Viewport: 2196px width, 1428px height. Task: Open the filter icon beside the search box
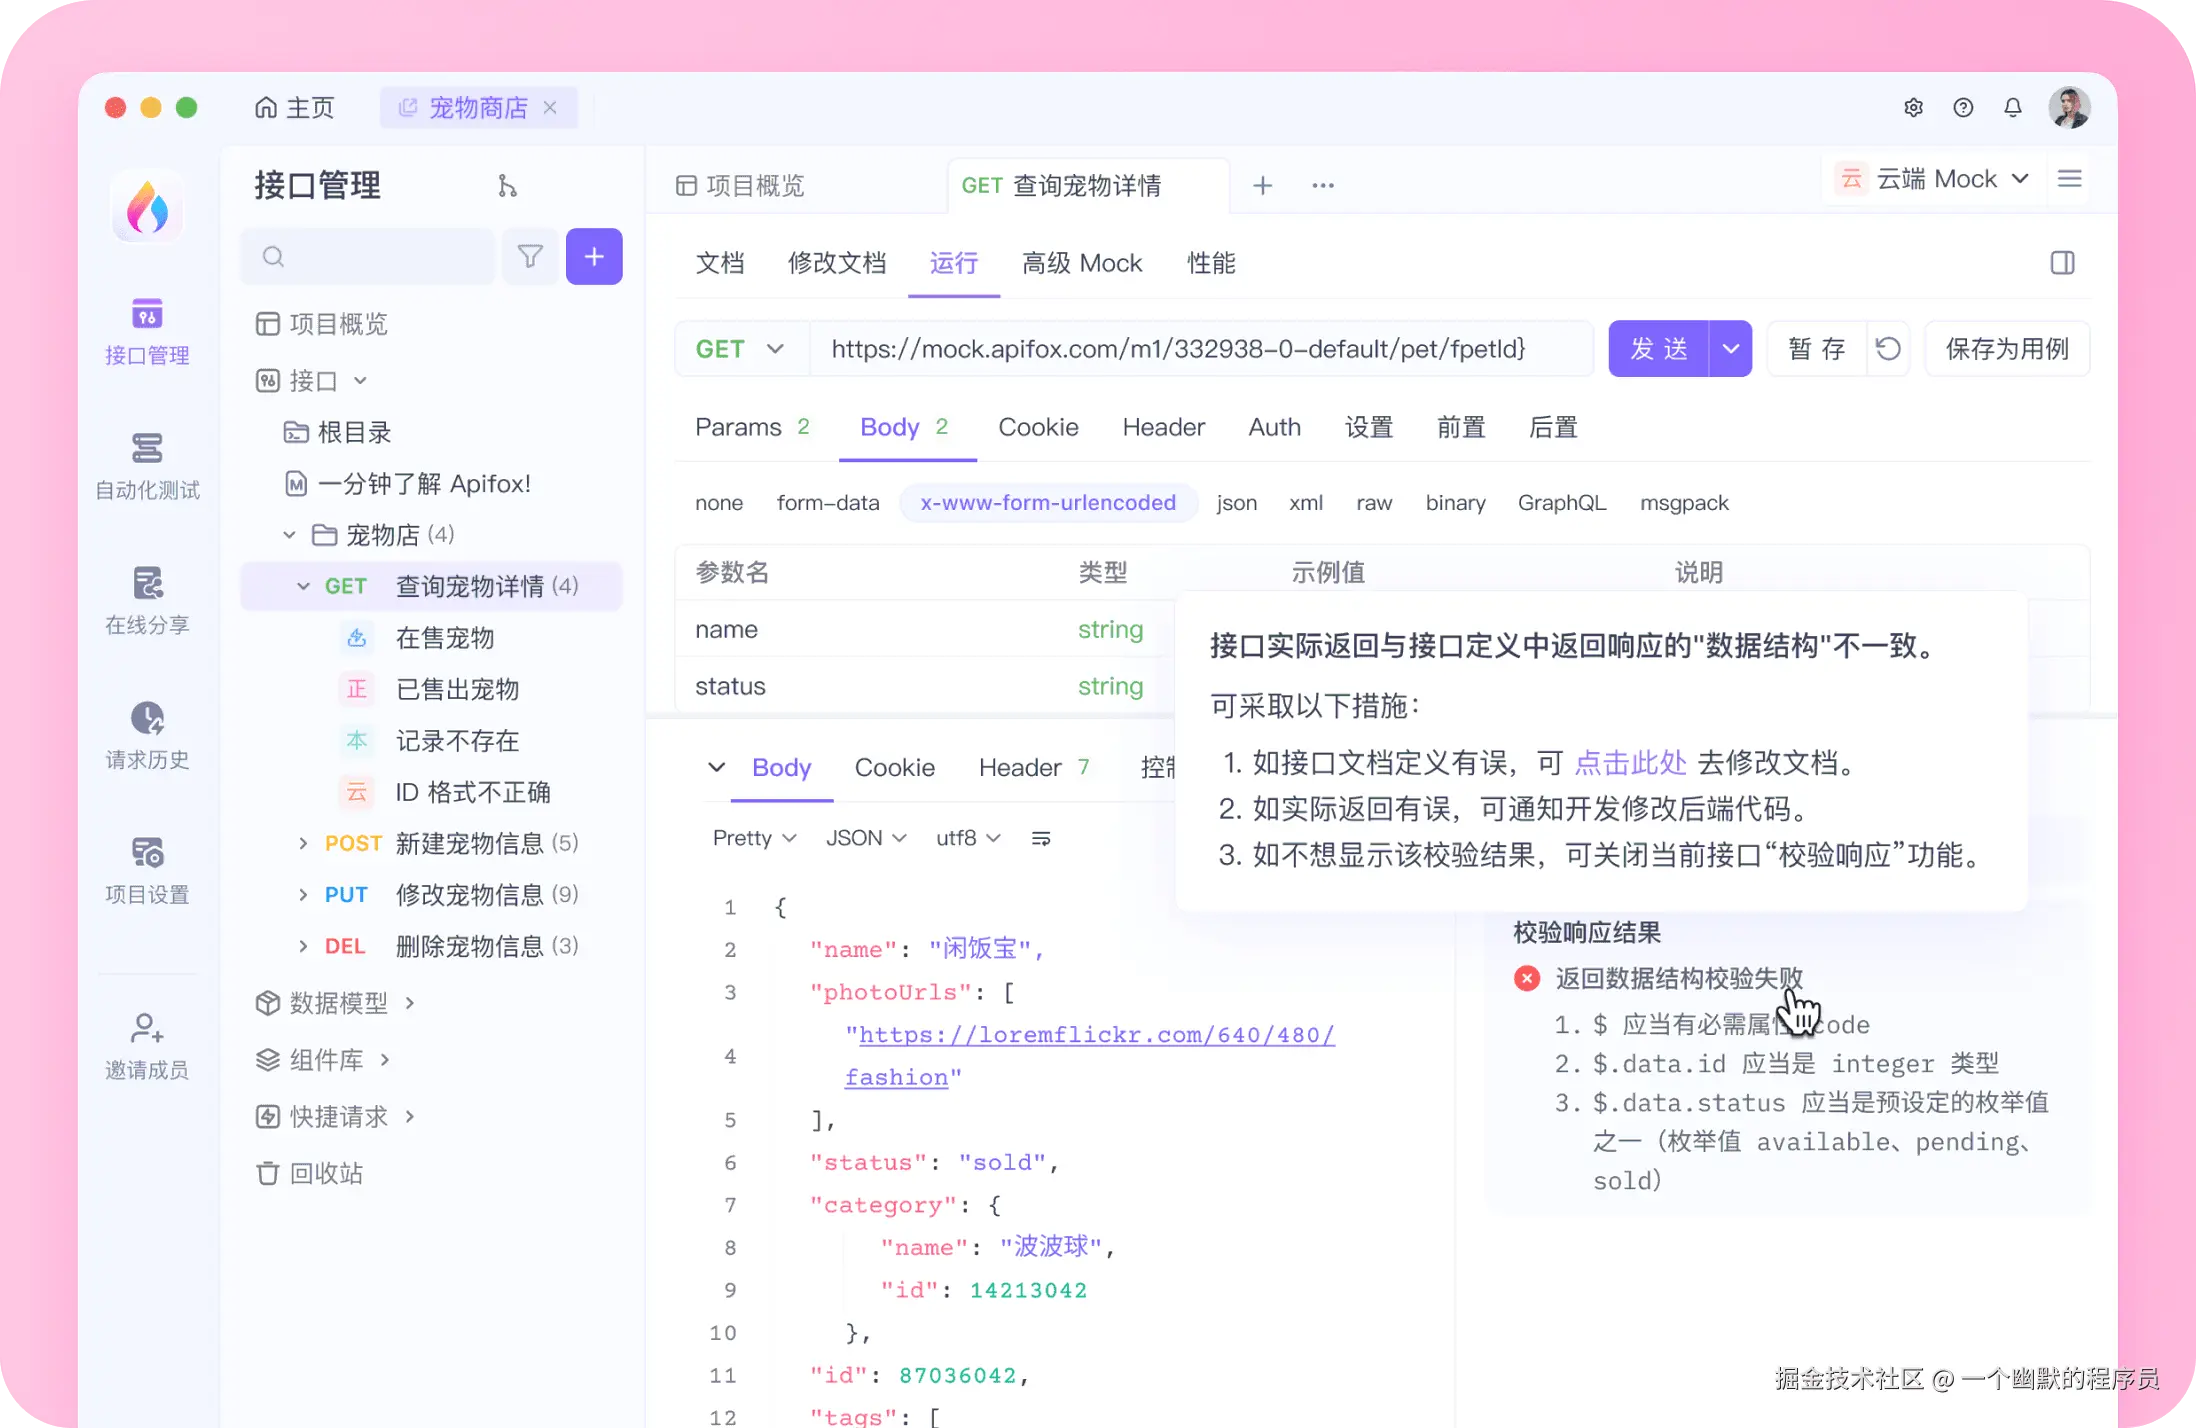(x=530, y=256)
